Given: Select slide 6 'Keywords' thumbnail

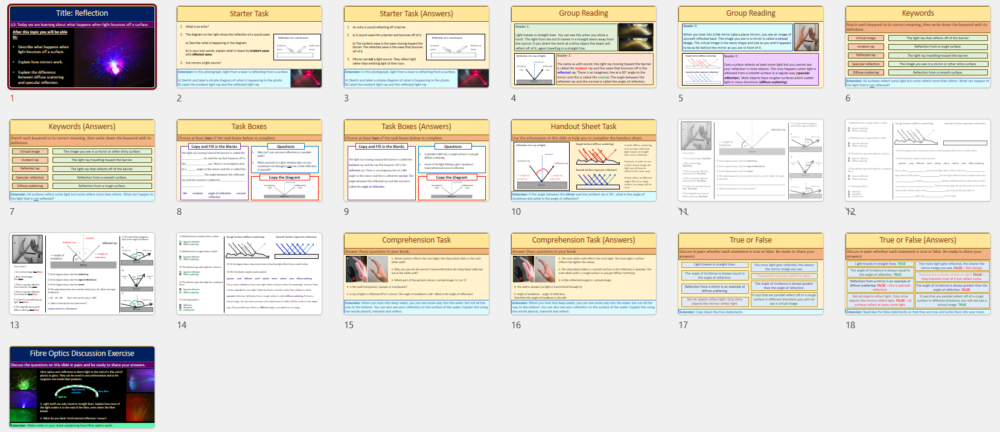Looking at the screenshot, I should (918, 47).
